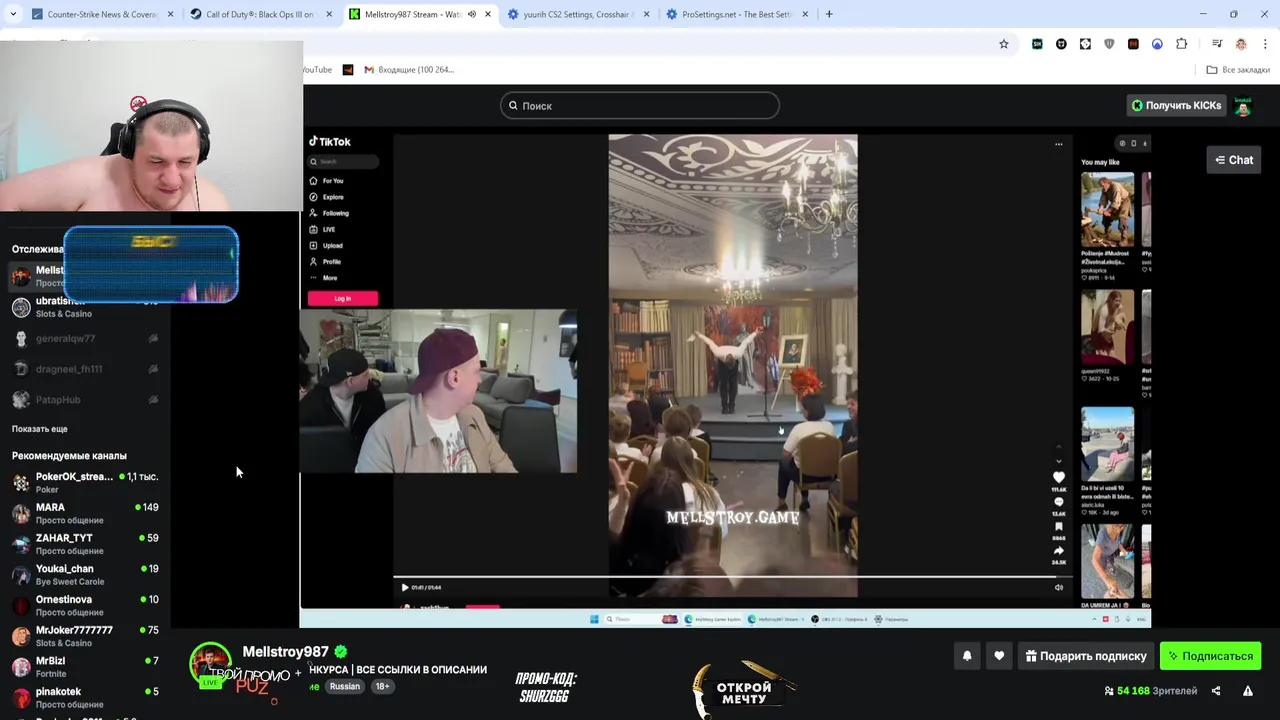Toggle the Chat panel button

1234,160
